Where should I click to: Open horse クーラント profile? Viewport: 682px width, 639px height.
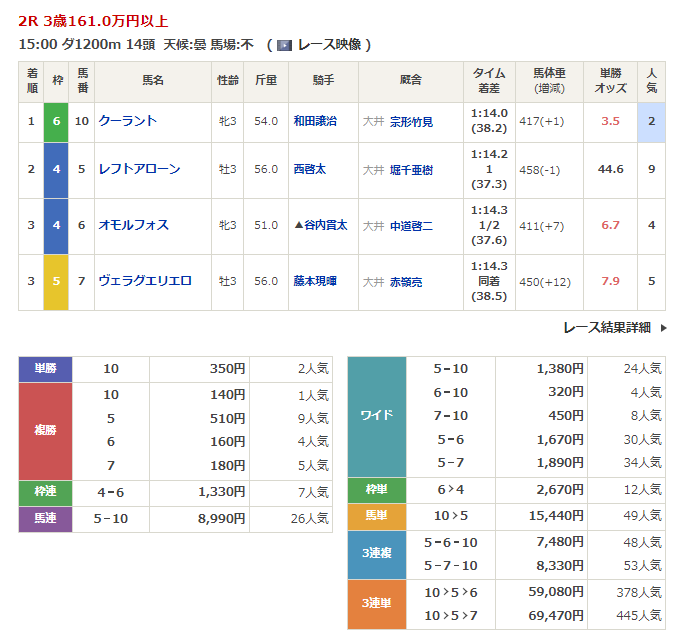128,121
